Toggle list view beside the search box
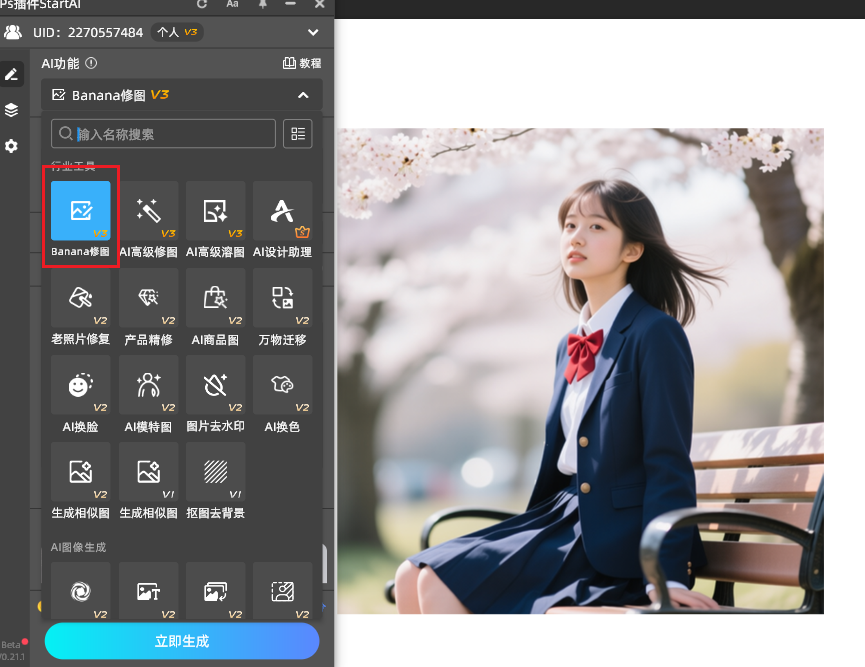This screenshot has width=865, height=667. coord(297,134)
